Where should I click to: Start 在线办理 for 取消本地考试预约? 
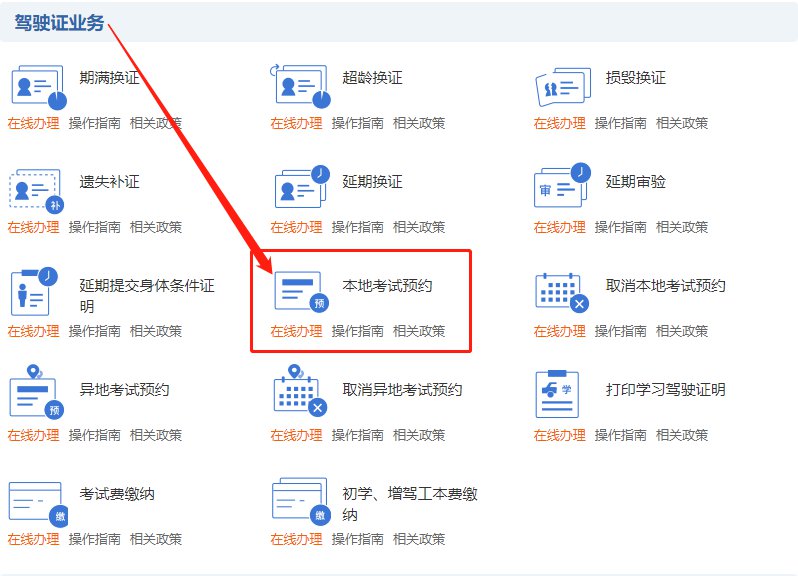(559, 331)
